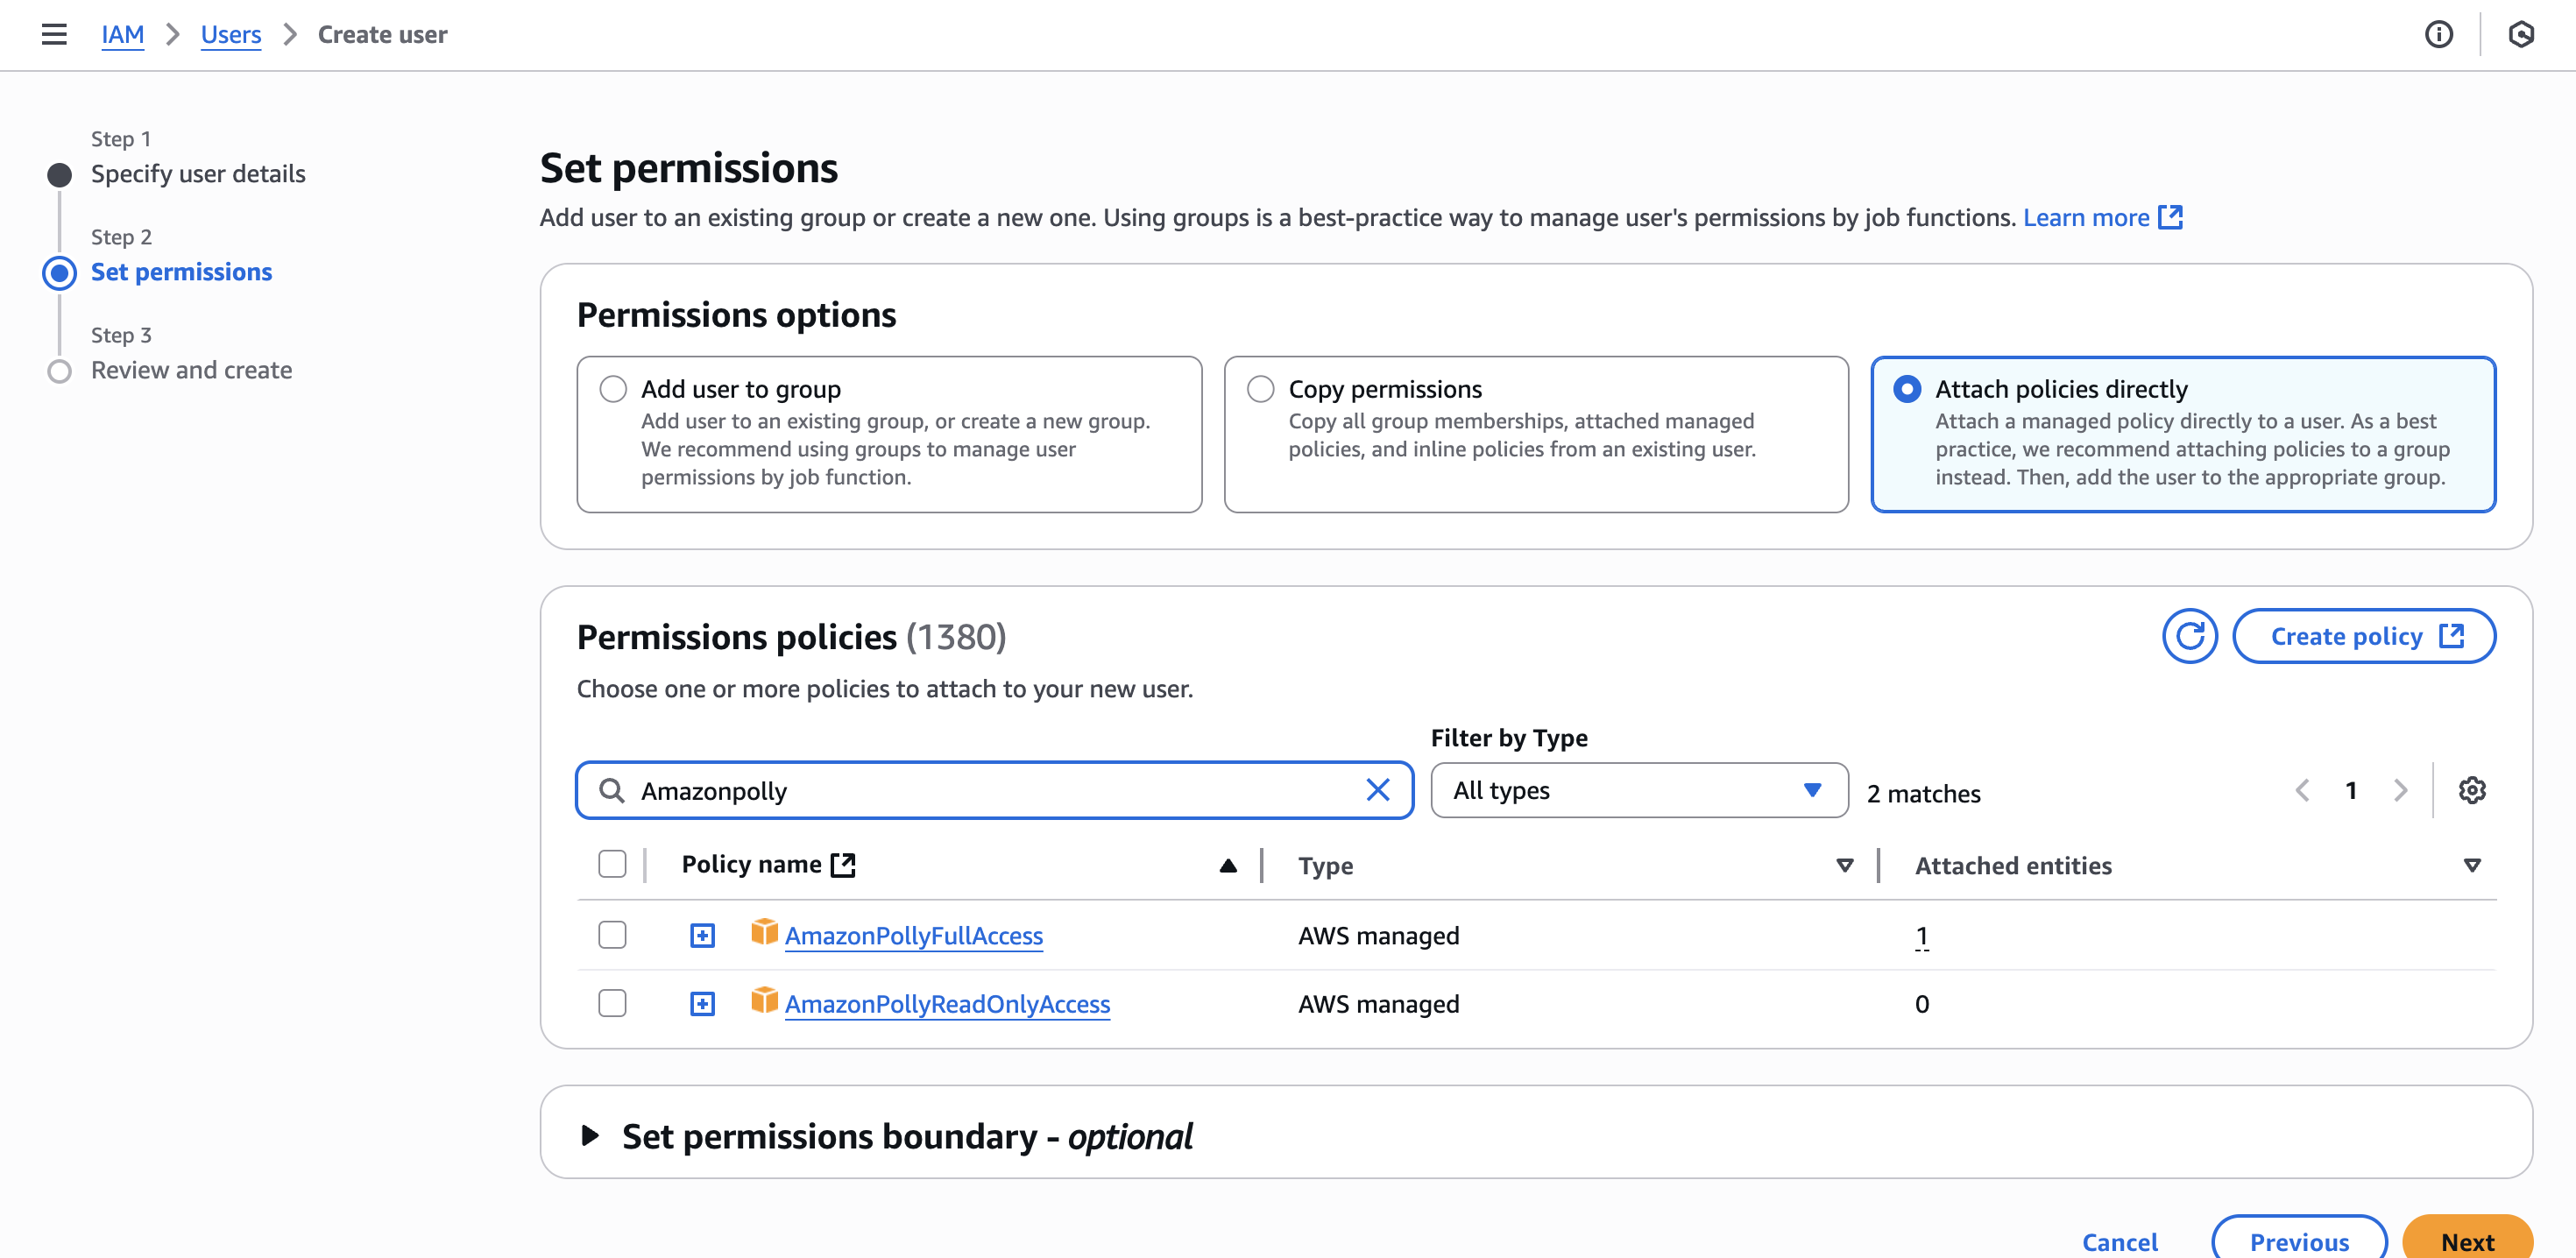2576x1258 pixels.
Task: Go to next page of policies
Action: pos(2400,790)
